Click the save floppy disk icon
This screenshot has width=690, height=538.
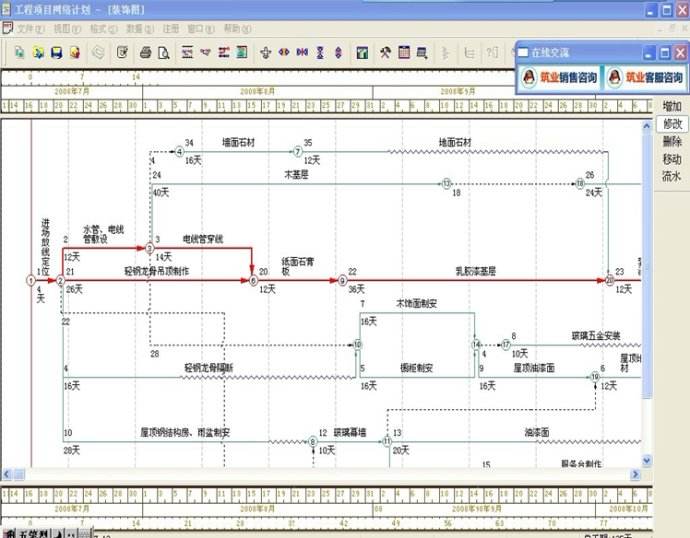click(56, 53)
